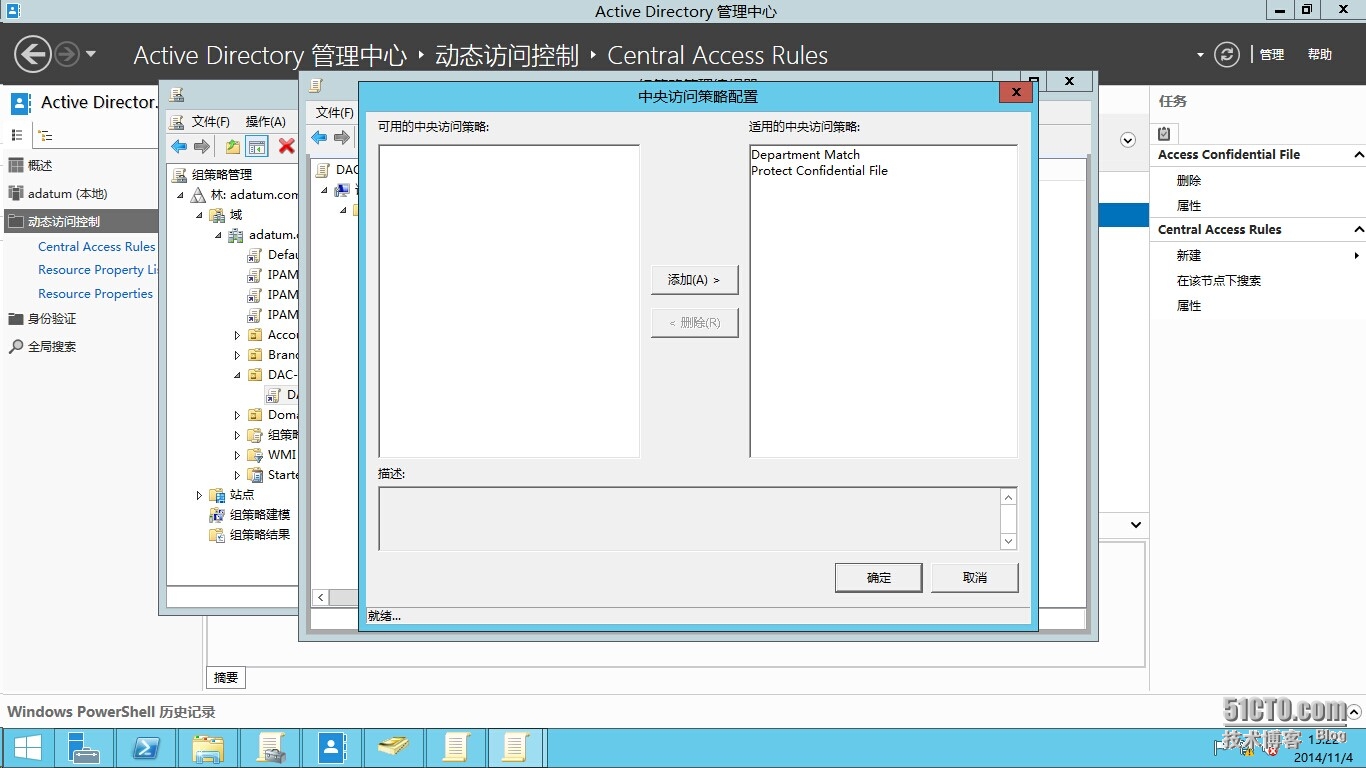Open the 帮助 menu
Image resolution: width=1366 pixels, height=768 pixels.
tap(1320, 55)
